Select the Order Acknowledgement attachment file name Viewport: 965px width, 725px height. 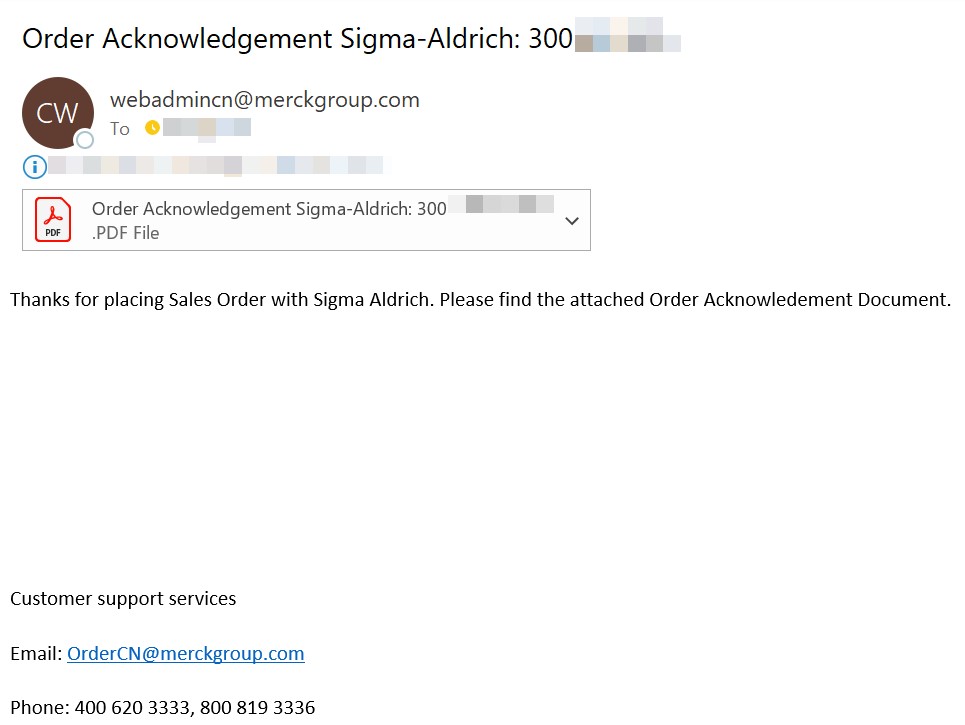pyautogui.click(x=269, y=209)
